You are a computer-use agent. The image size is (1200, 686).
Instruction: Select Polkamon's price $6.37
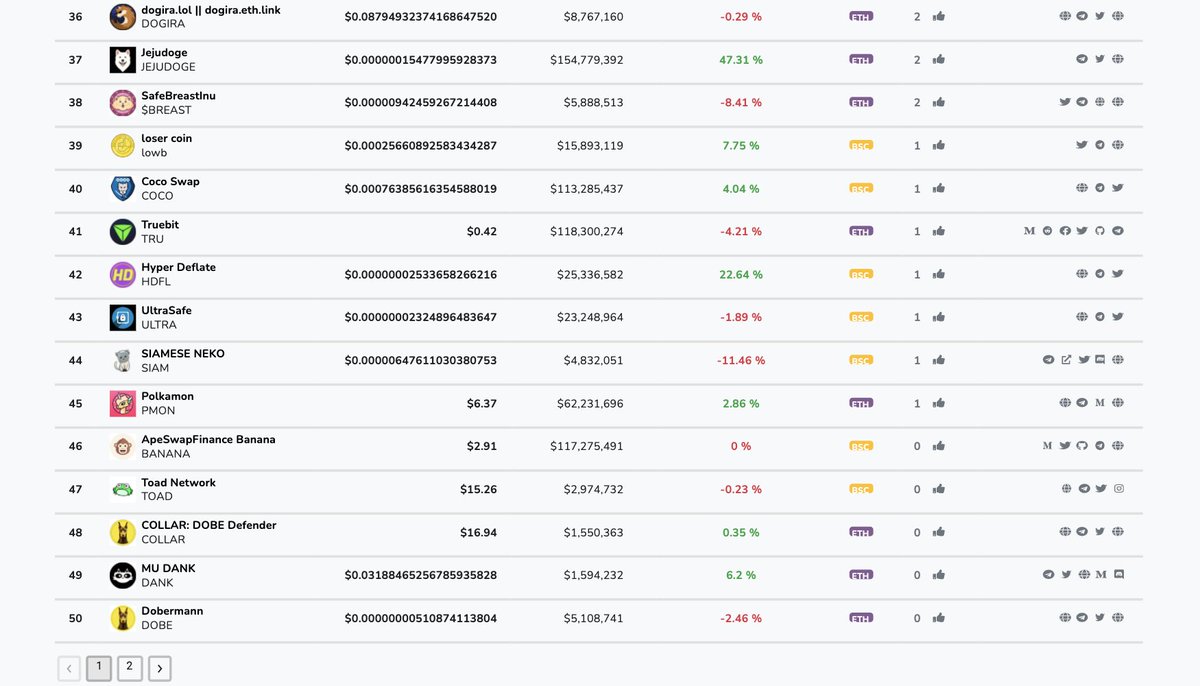pyautogui.click(x=482, y=403)
